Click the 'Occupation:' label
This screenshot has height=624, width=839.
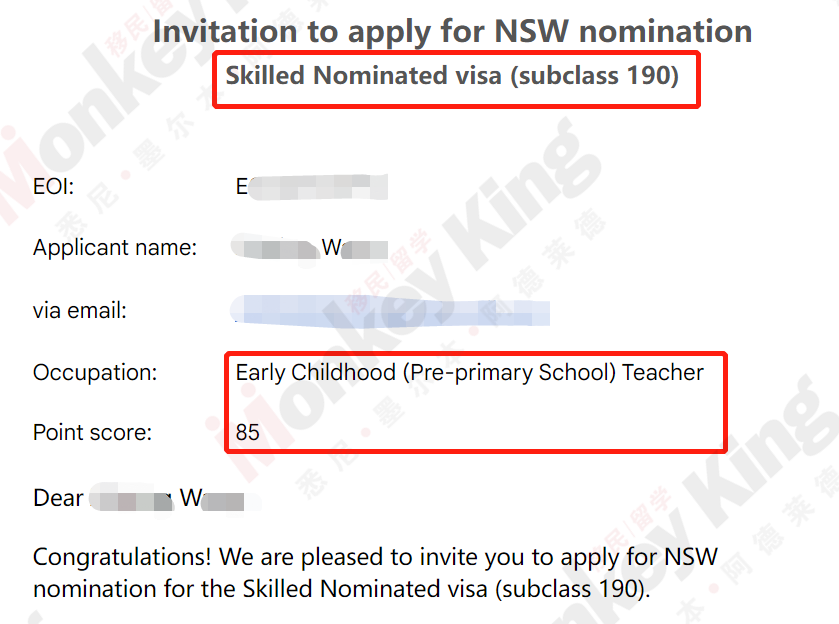click(x=95, y=372)
